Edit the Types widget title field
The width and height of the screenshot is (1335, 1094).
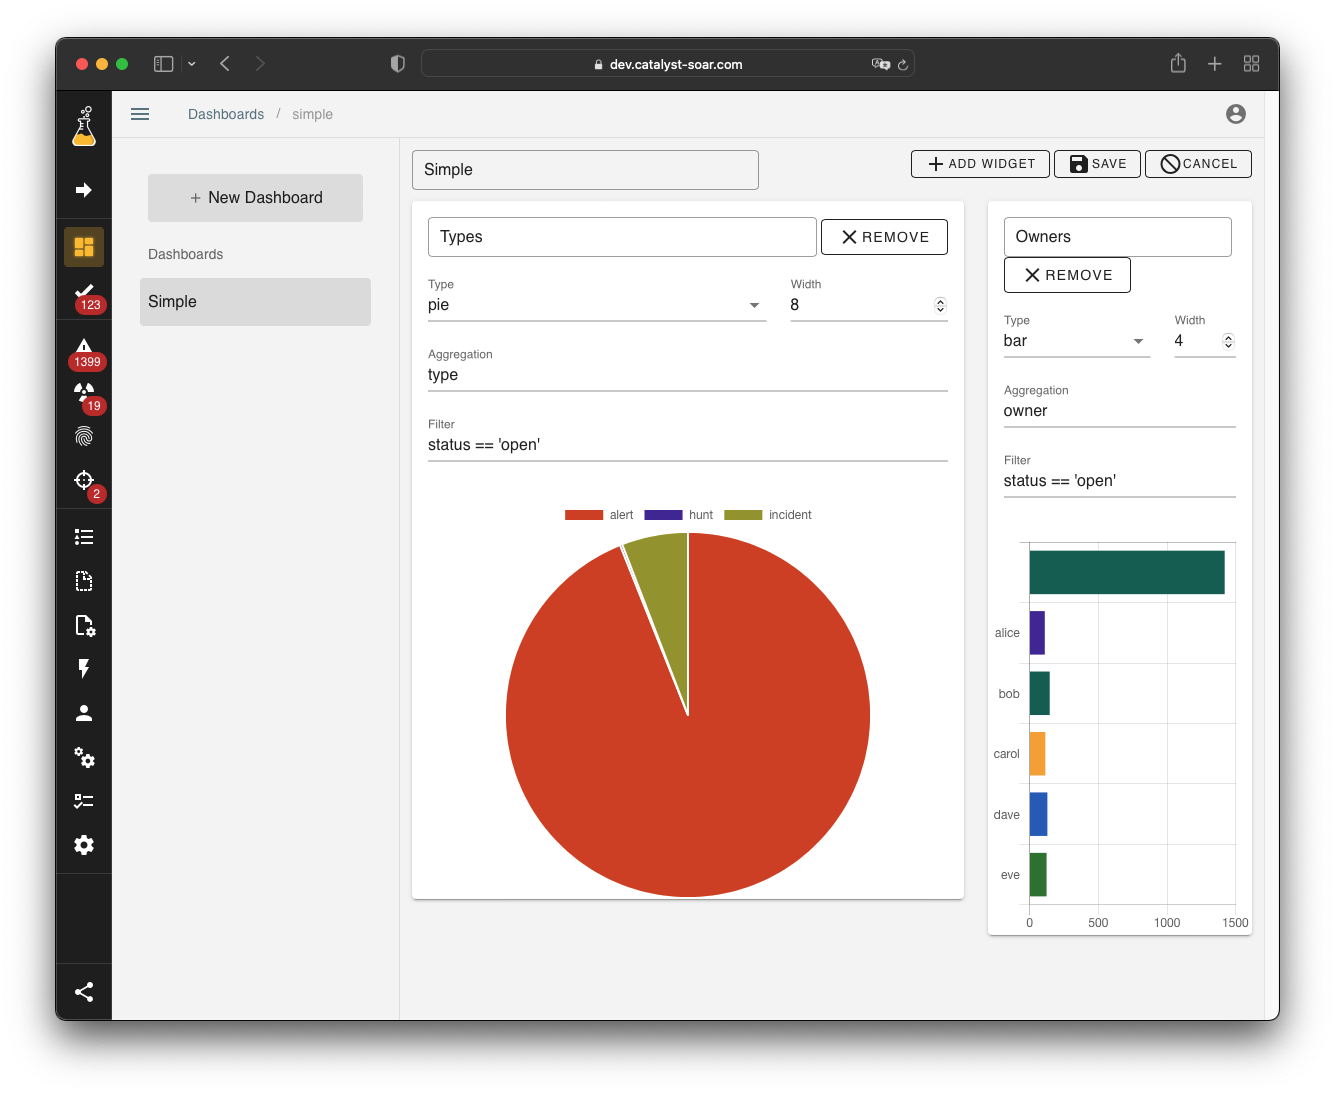click(621, 237)
